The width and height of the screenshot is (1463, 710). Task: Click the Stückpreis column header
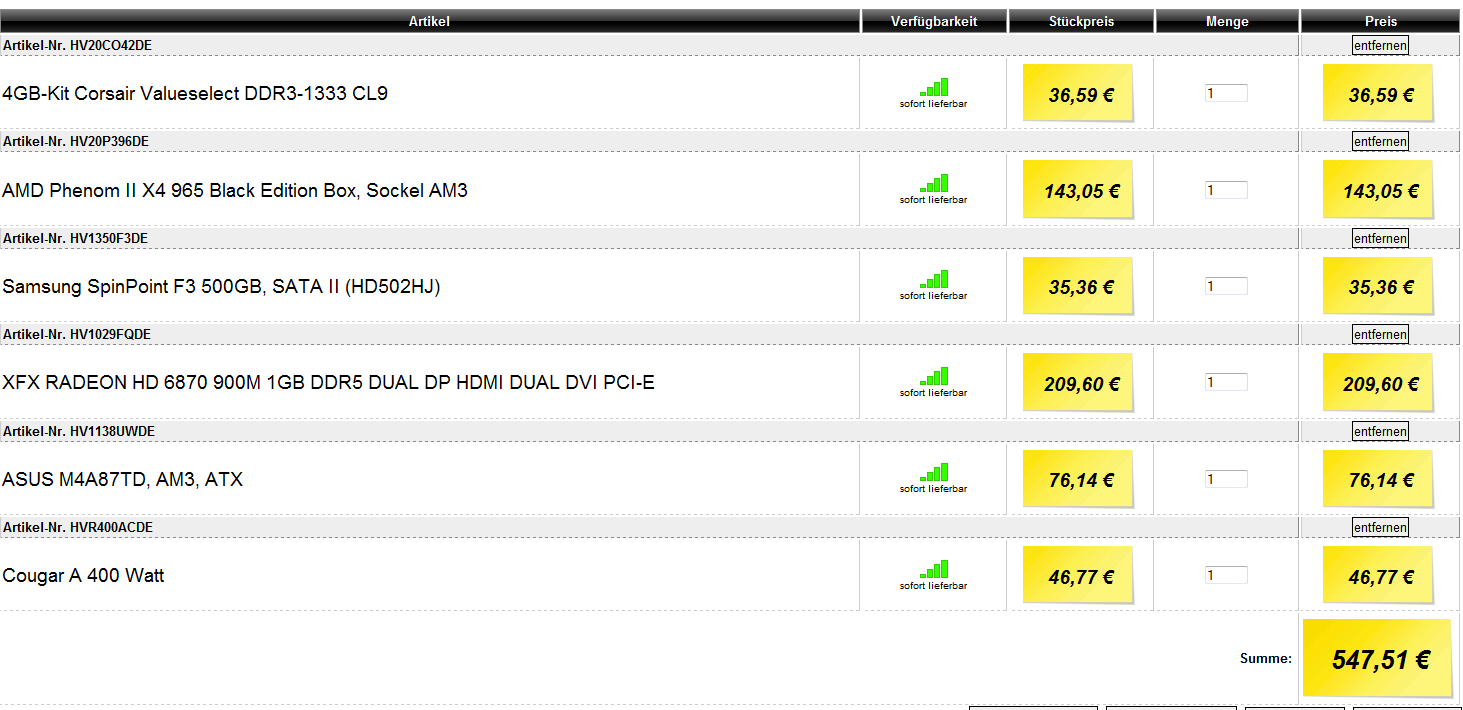[x=1081, y=21]
